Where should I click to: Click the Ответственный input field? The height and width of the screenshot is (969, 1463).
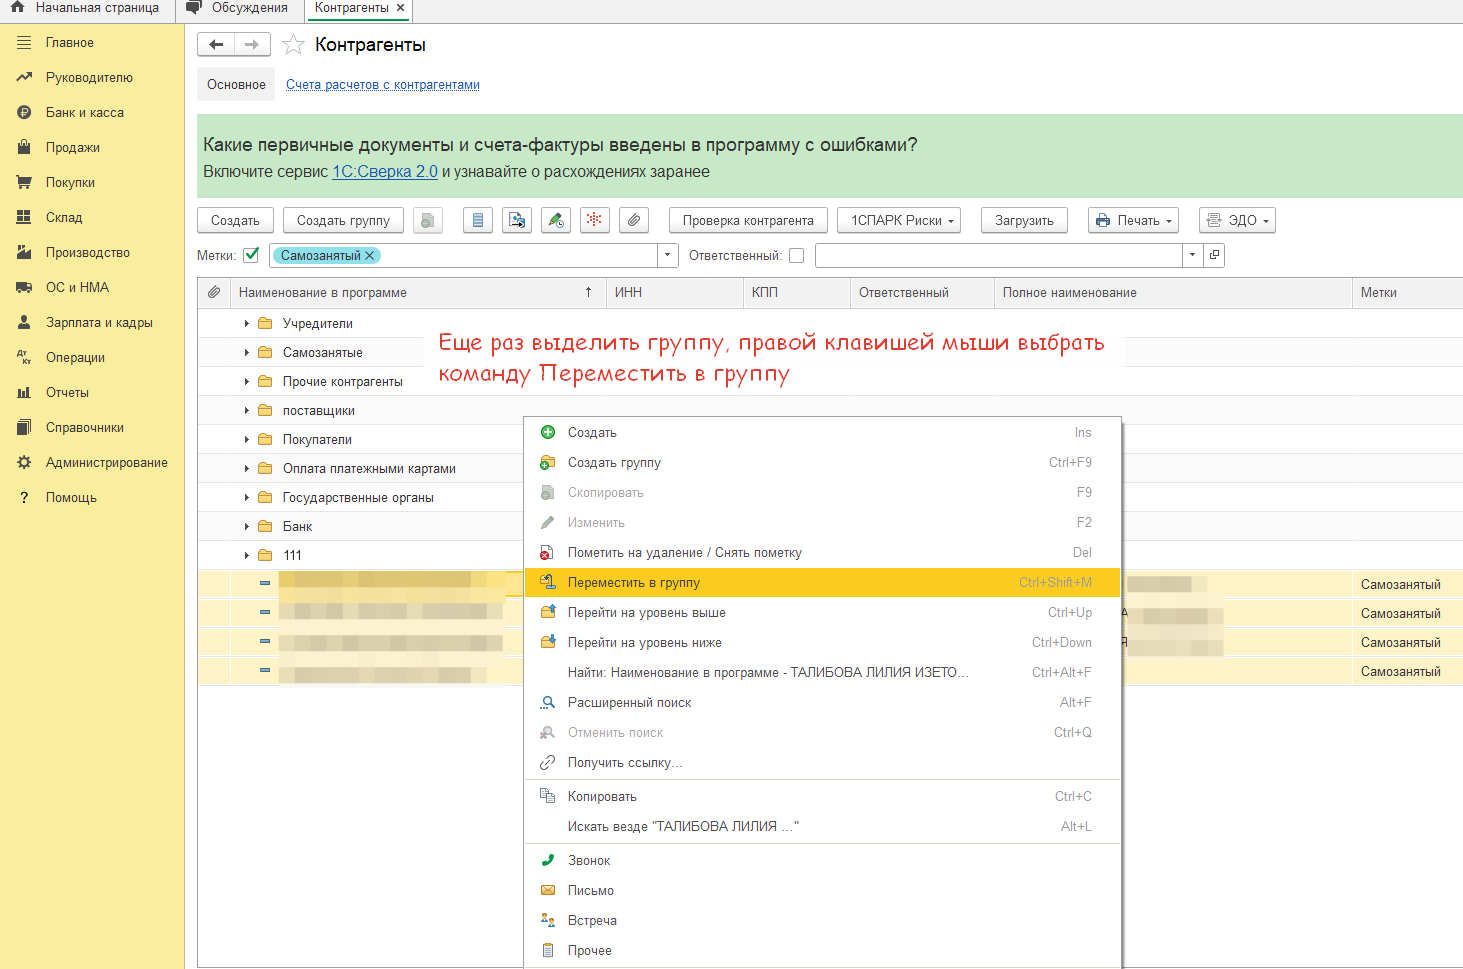tap(998, 256)
